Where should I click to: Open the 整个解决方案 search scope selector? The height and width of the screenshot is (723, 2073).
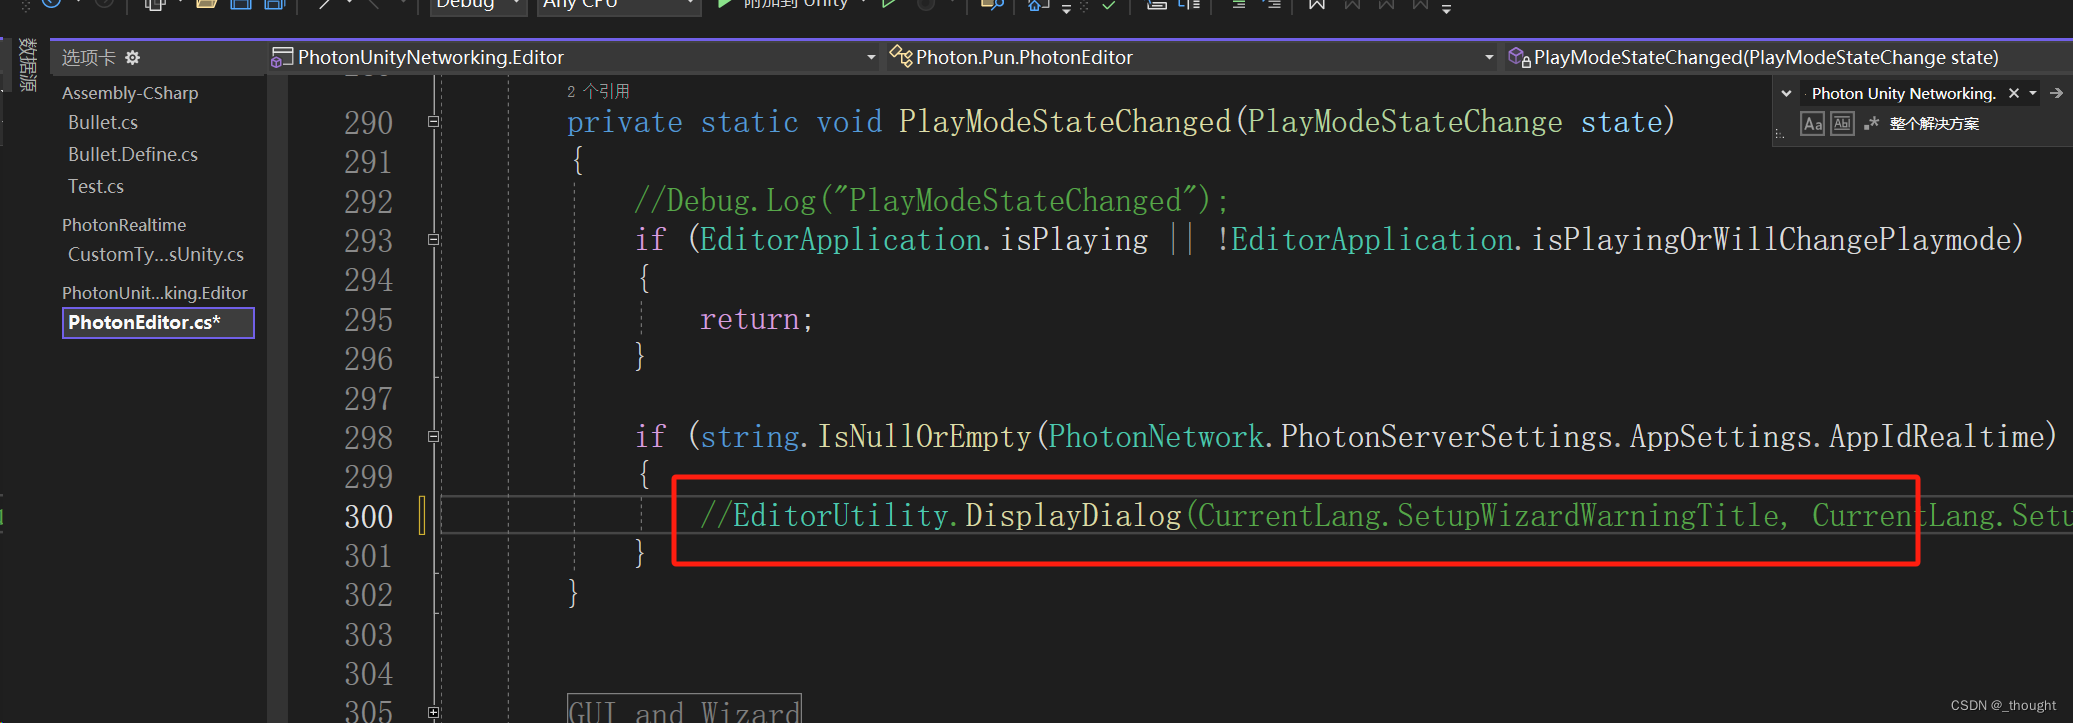click(1934, 124)
